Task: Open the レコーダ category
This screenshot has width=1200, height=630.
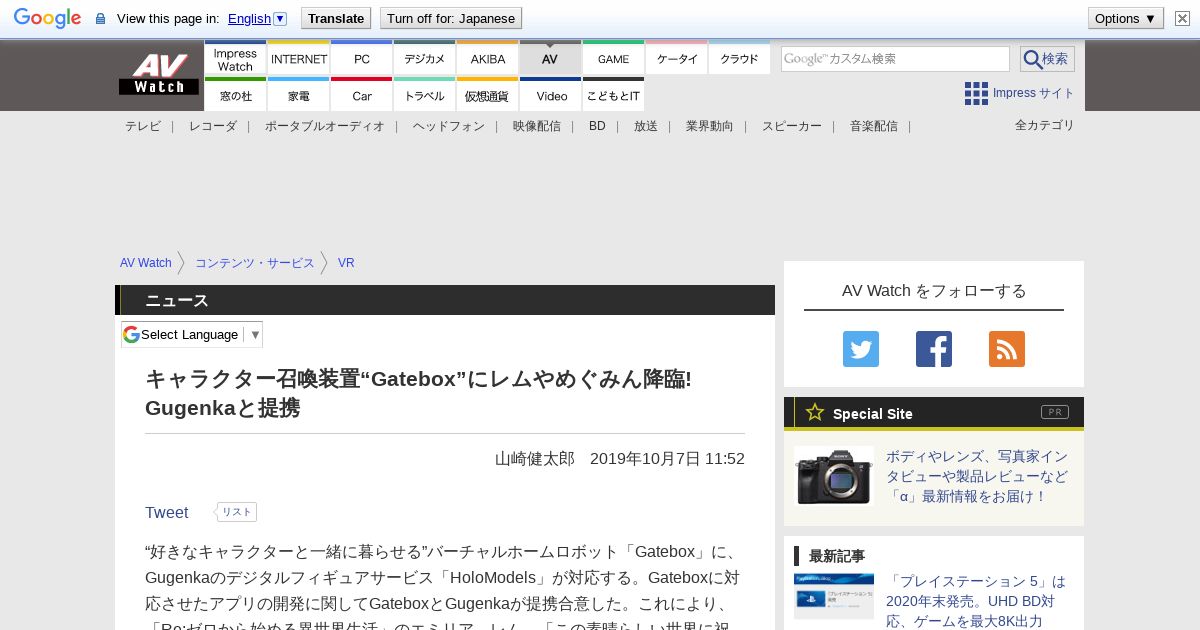Action: pyautogui.click(x=213, y=126)
